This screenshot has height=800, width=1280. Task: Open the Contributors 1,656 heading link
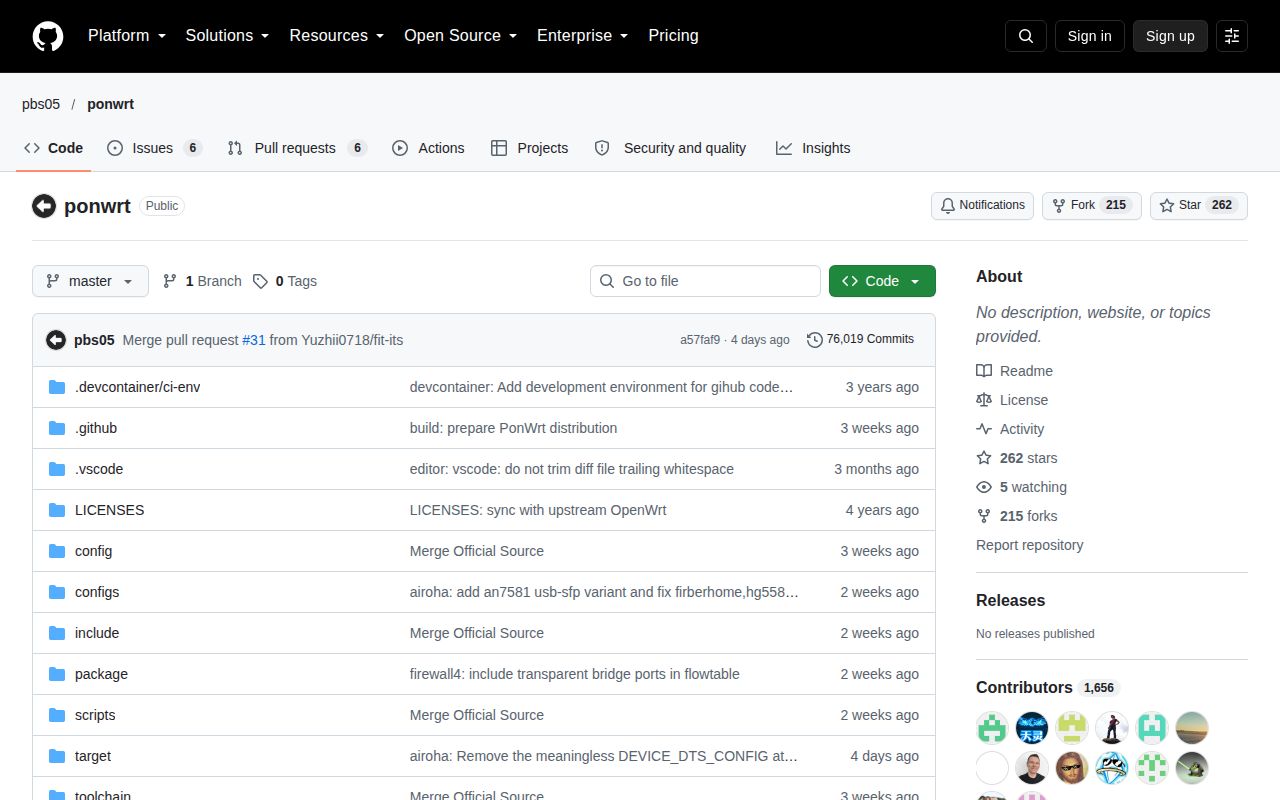pyautogui.click(x=1046, y=687)
